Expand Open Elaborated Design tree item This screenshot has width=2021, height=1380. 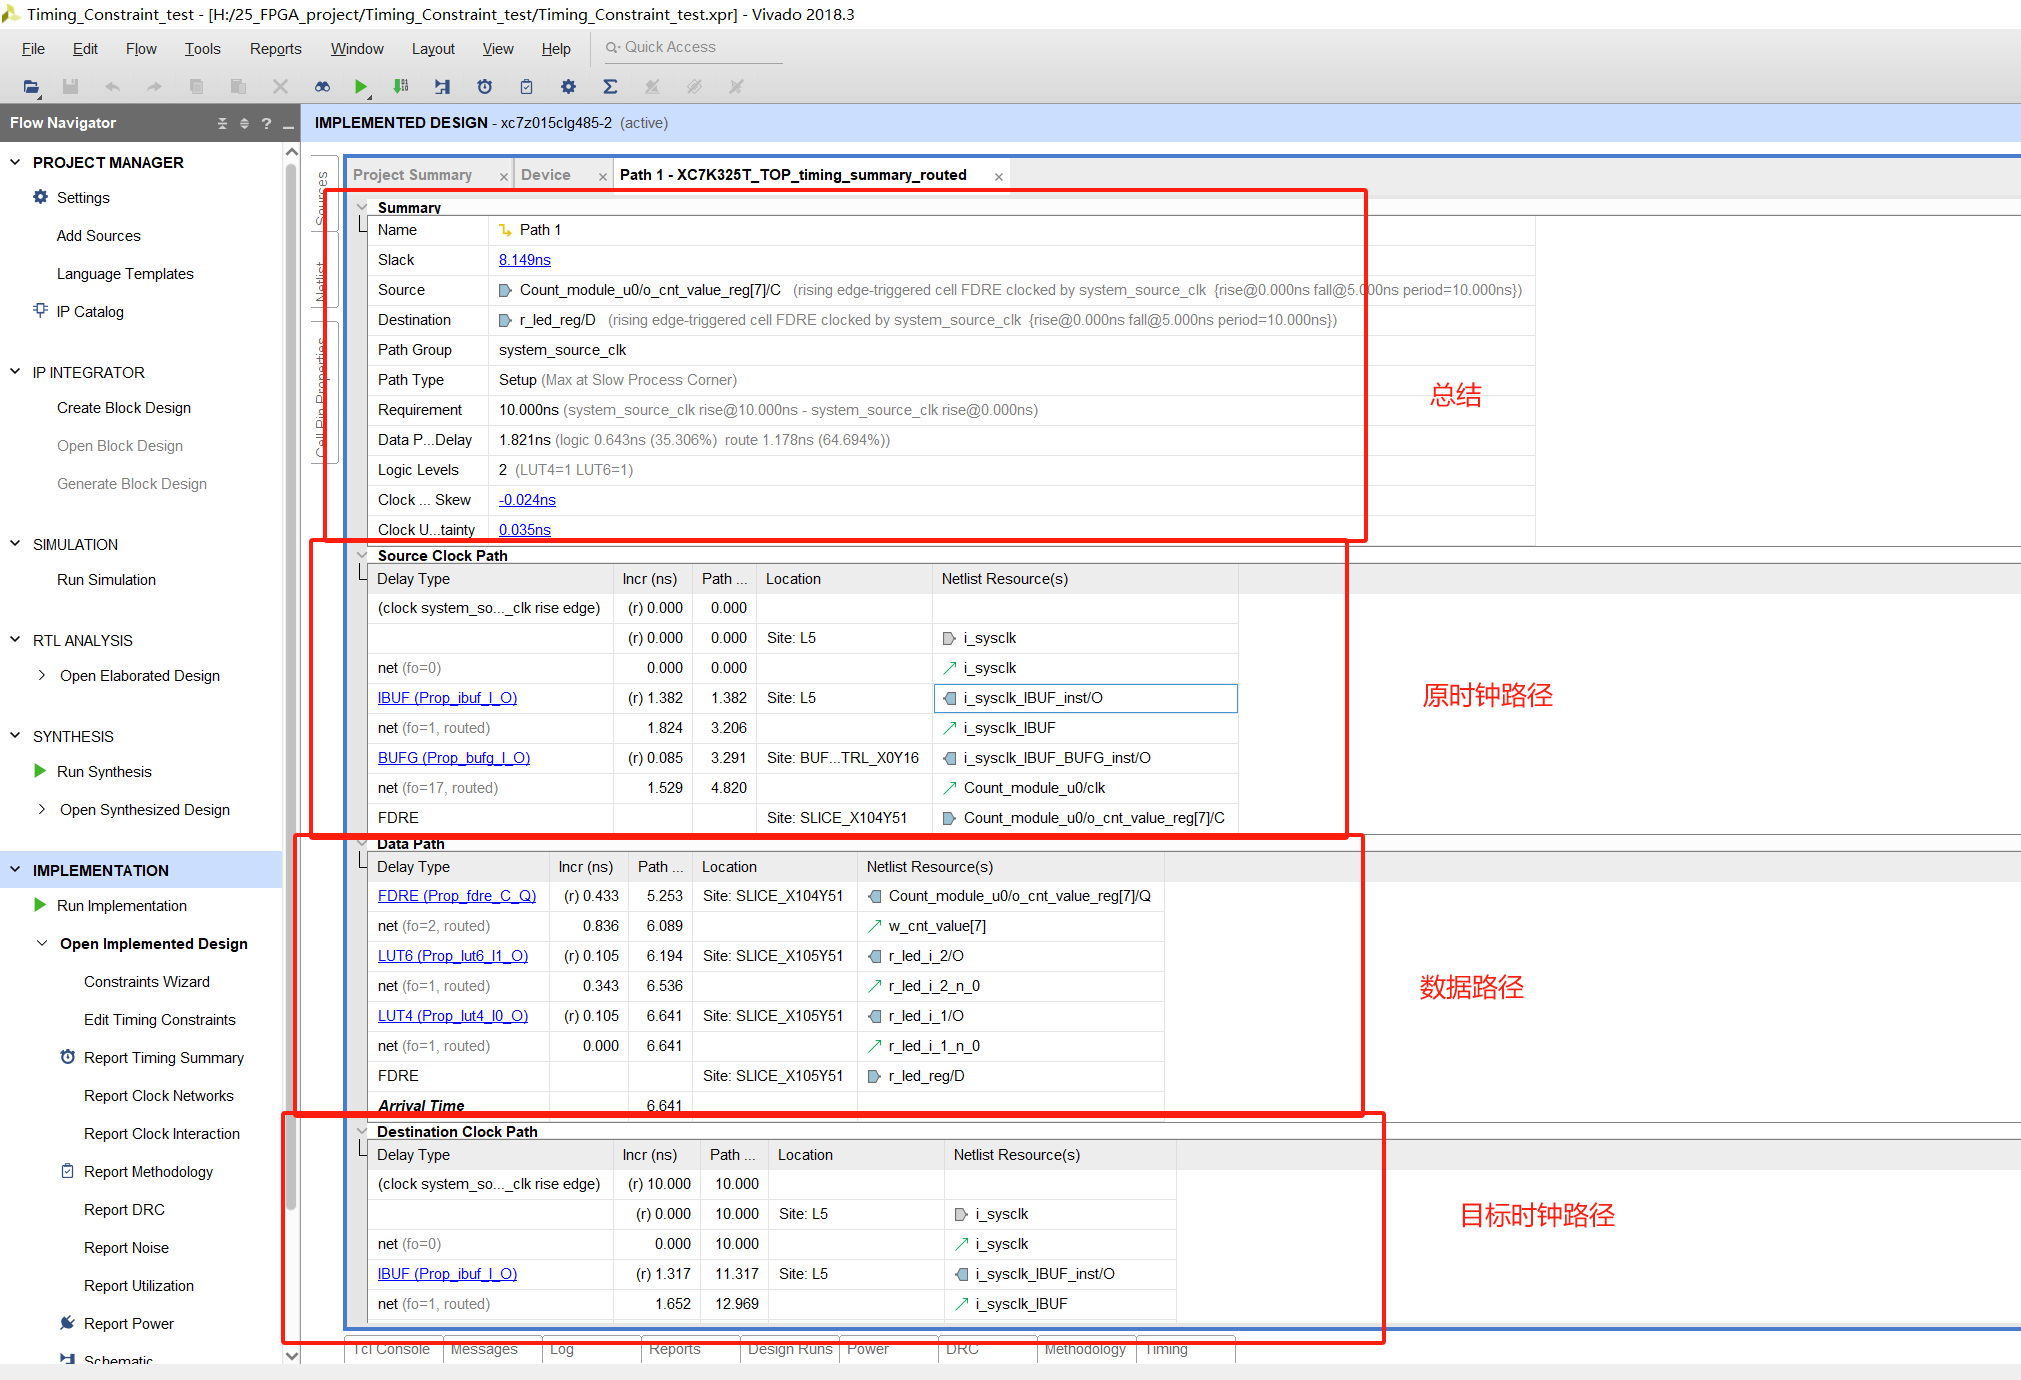(x=41, y=676)
